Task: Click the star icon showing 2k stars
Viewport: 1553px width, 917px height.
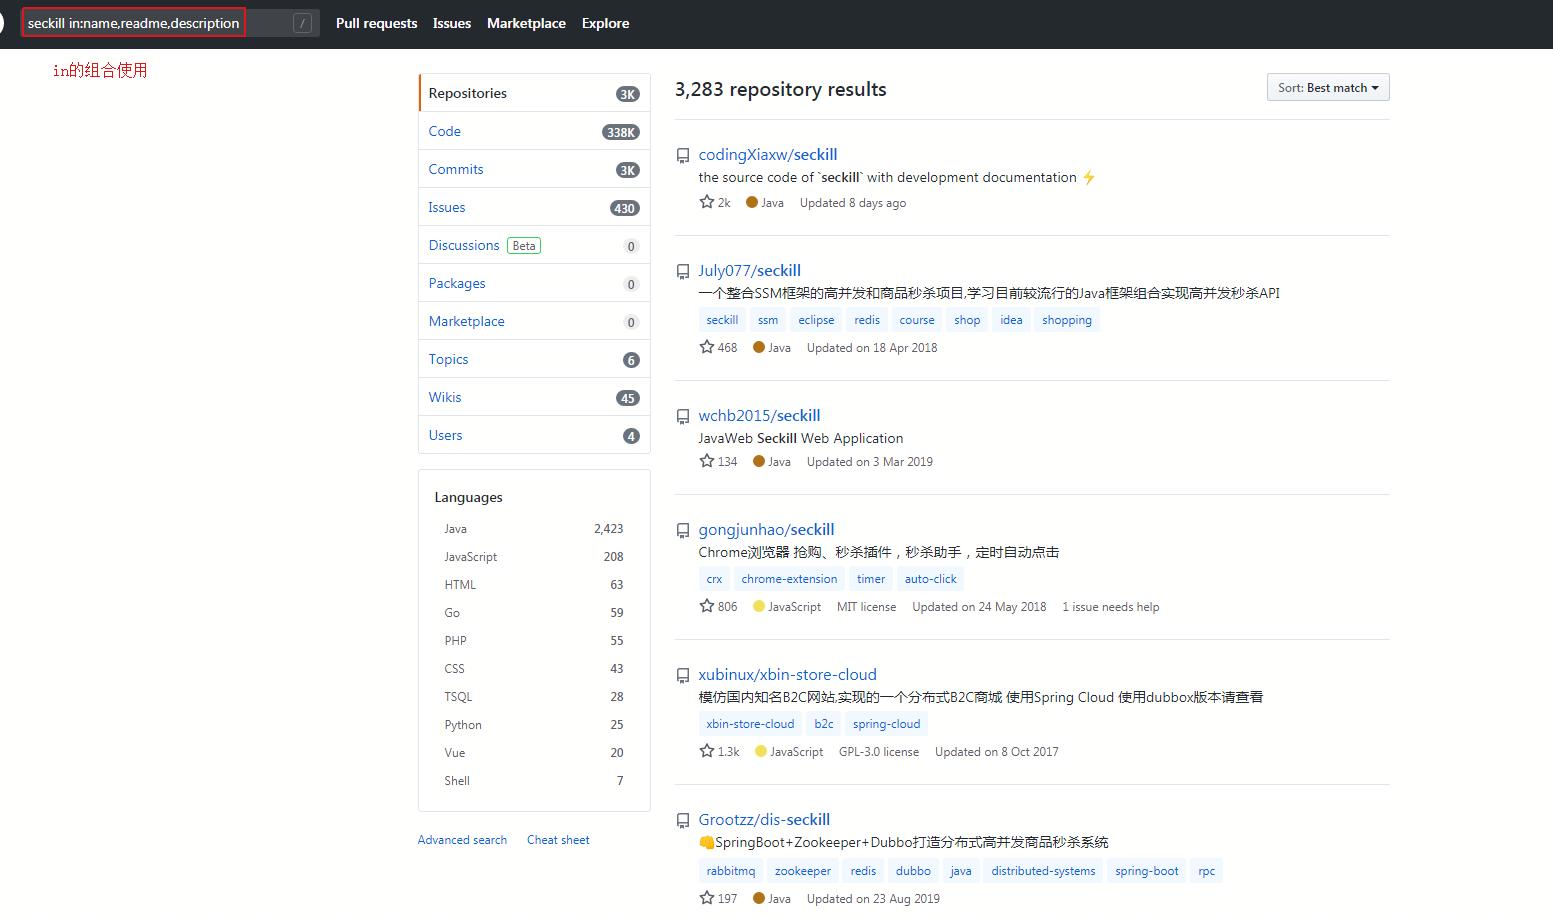Action: pyautogui.click(x=707, y=202)
